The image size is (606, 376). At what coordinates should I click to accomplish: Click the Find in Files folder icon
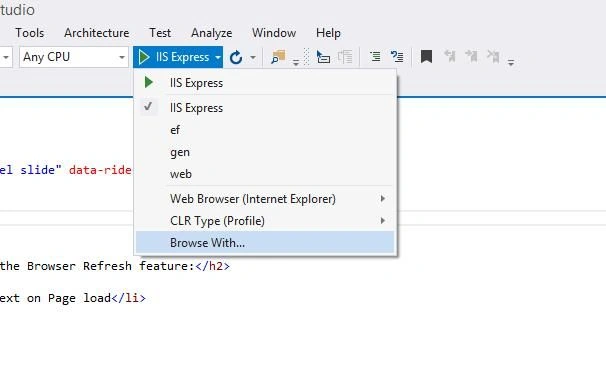(x=278, y=57)
